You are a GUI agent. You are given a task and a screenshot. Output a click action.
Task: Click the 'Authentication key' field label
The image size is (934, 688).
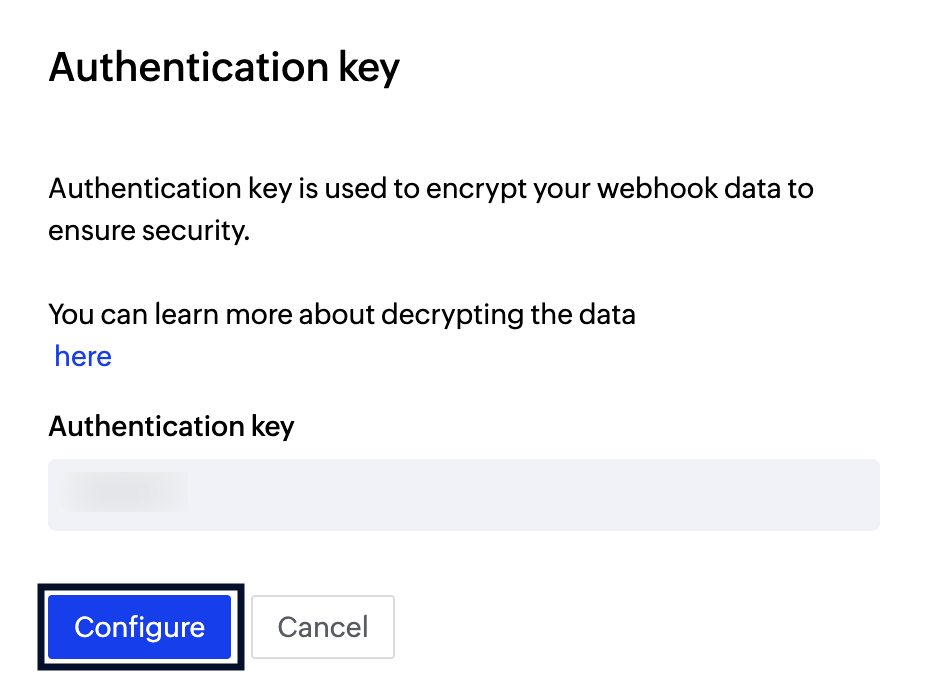point(171,426)
